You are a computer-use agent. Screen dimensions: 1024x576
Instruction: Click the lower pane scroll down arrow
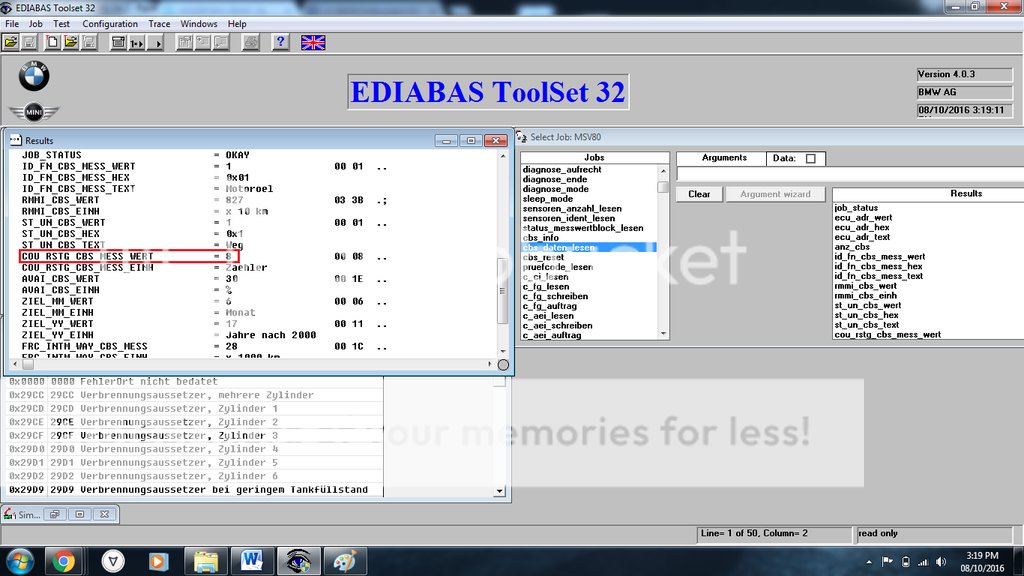pos(500,491)
